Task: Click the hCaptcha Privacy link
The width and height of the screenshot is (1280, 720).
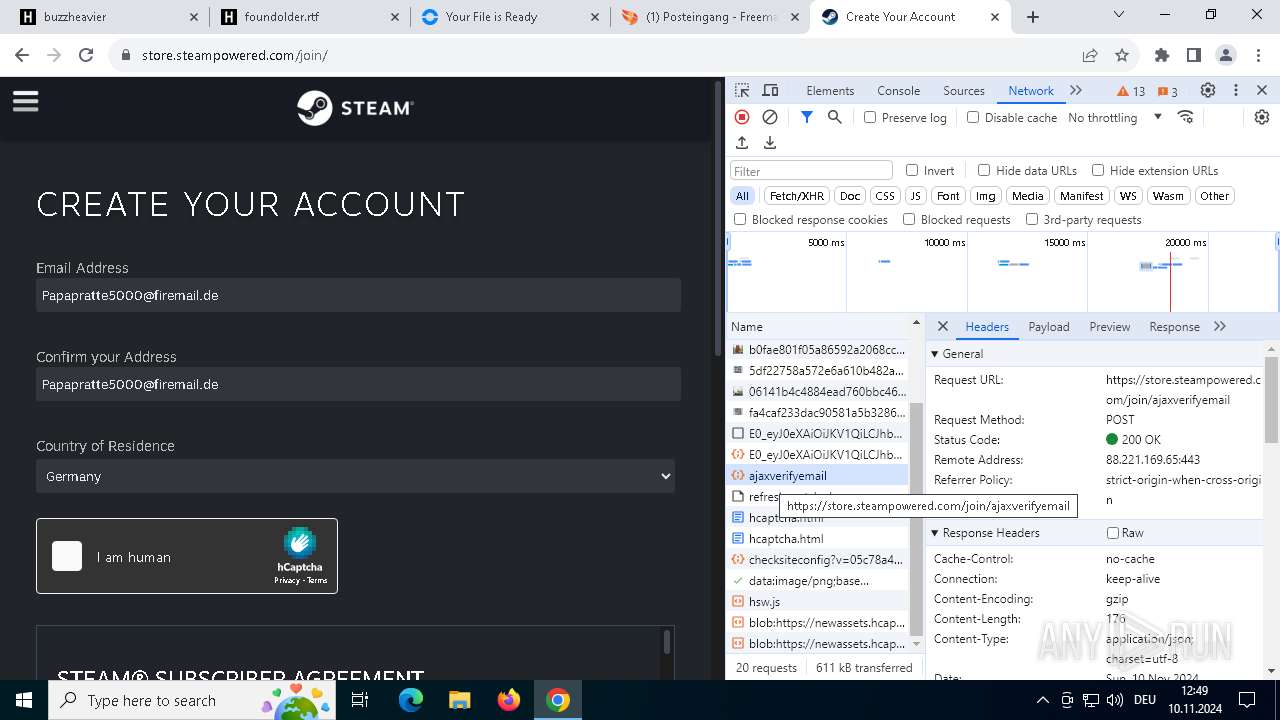Action: click(x=286, y=580)
